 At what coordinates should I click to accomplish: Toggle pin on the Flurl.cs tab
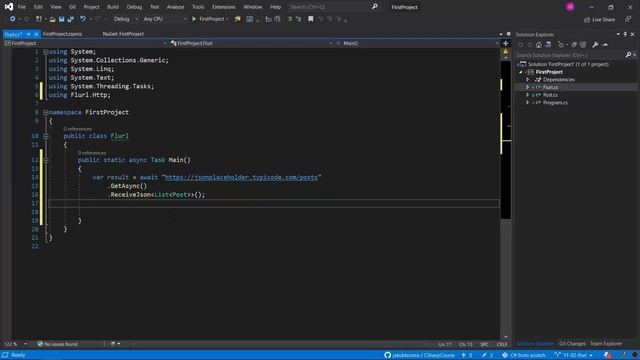click(x=29, y=34)
